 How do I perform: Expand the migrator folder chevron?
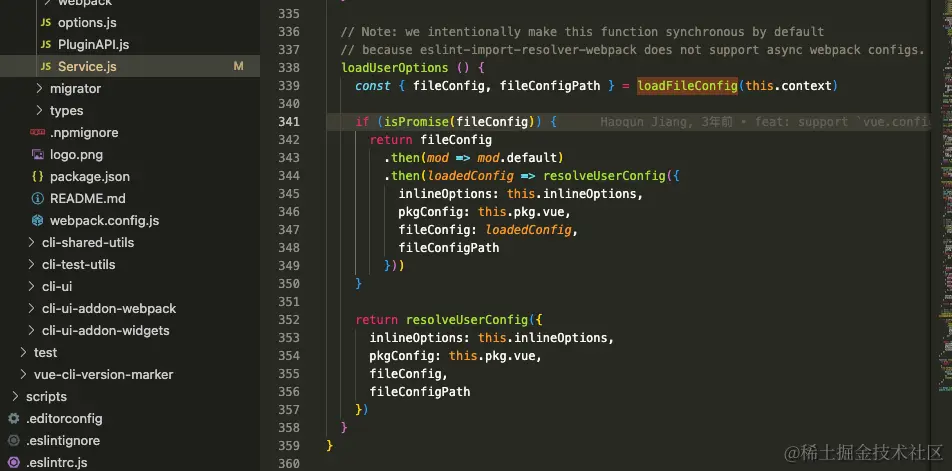pos(39,89)
